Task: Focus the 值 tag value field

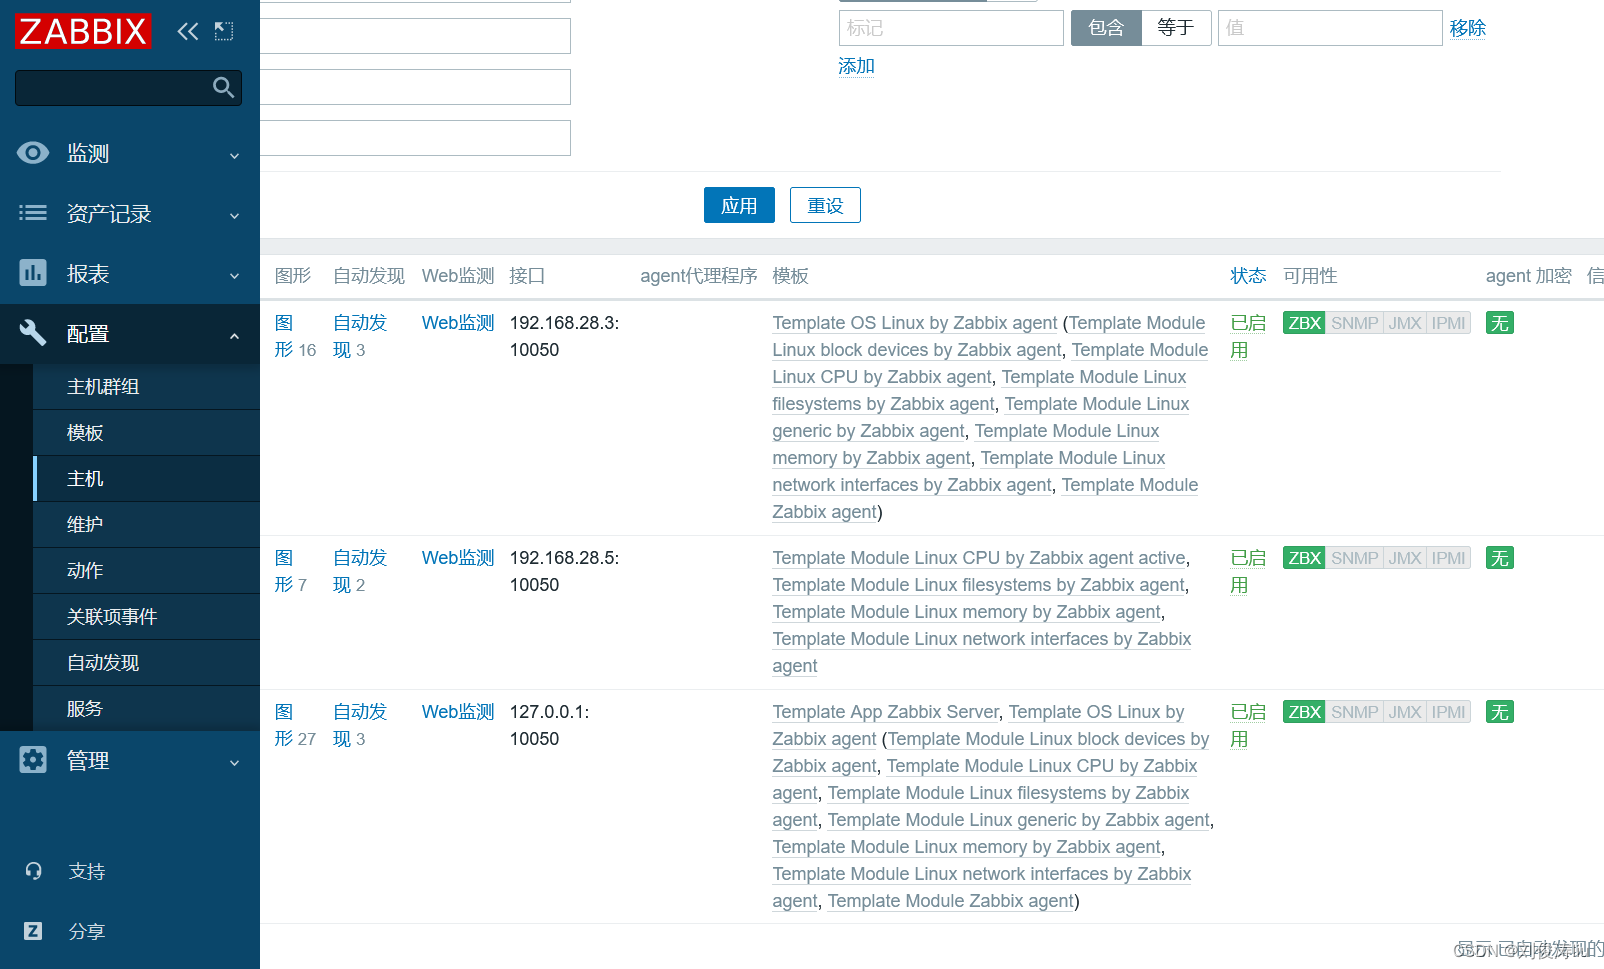Action: (1330, 28)
